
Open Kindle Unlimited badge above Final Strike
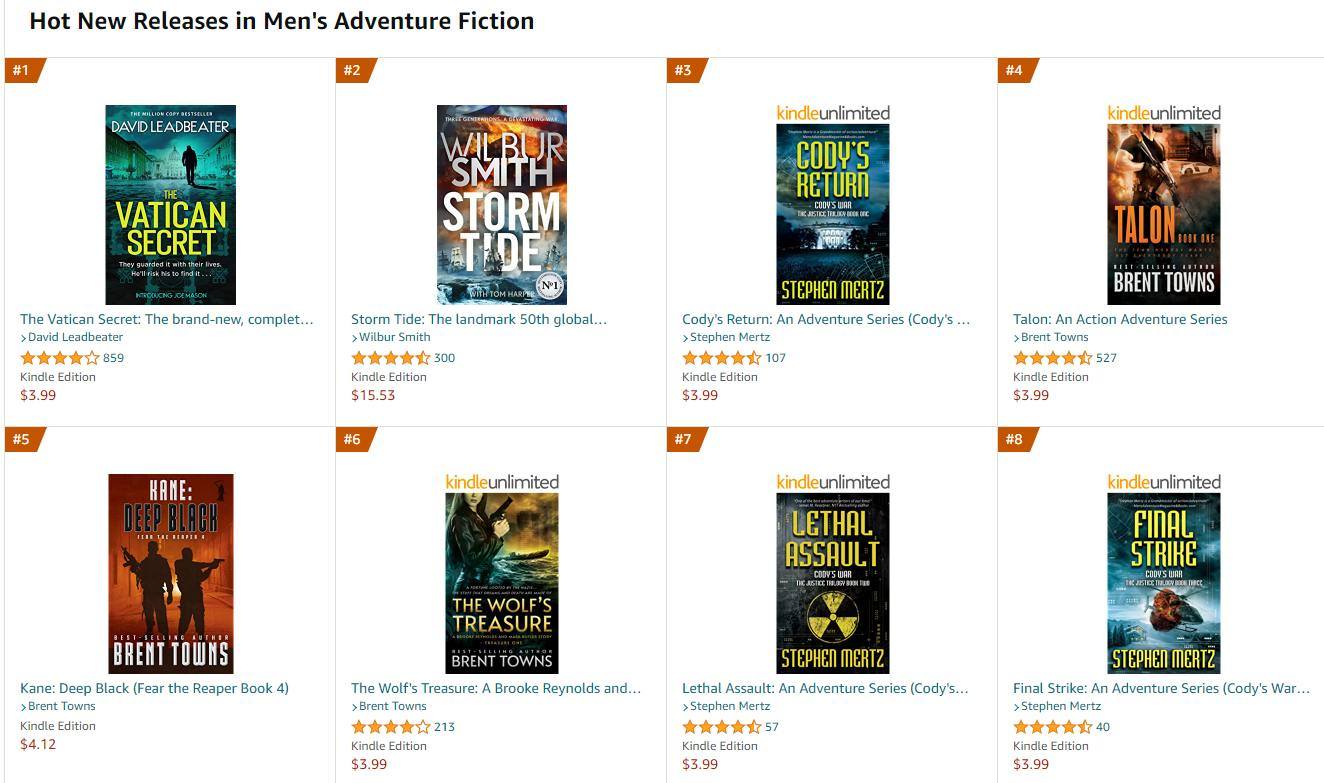coord(1163,481)
